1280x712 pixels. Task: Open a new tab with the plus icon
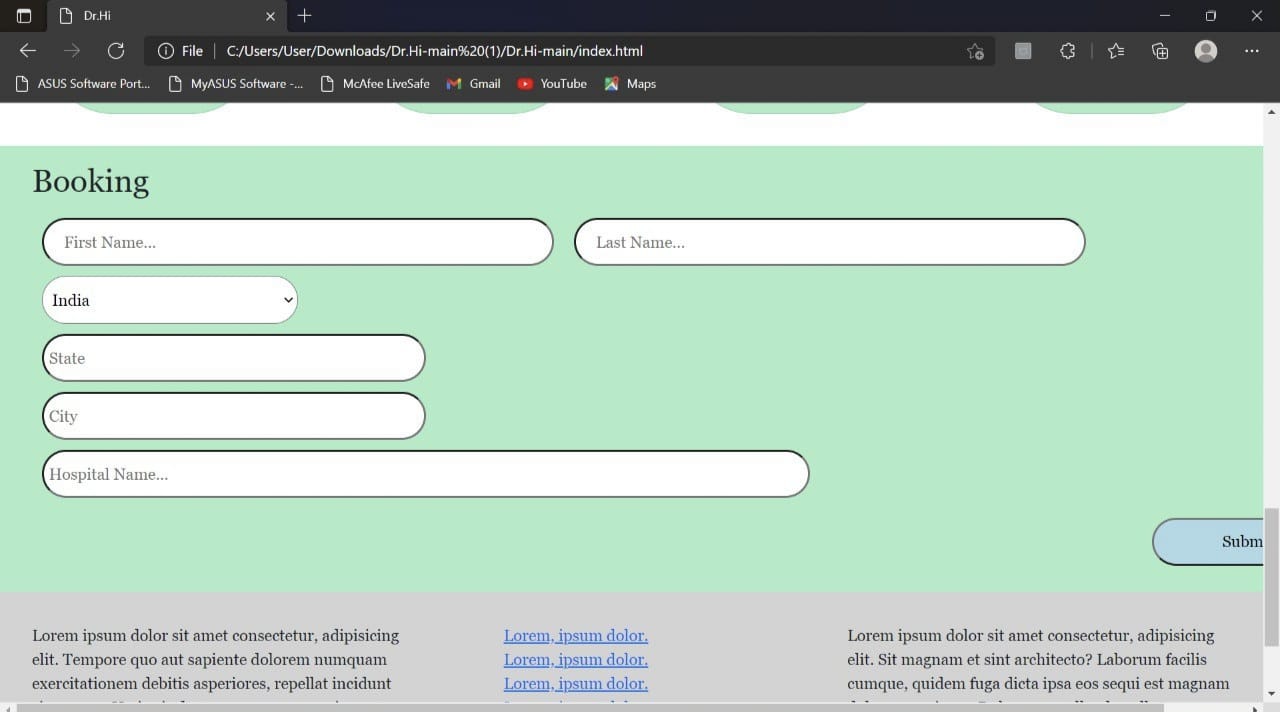[x=304, y=16]
